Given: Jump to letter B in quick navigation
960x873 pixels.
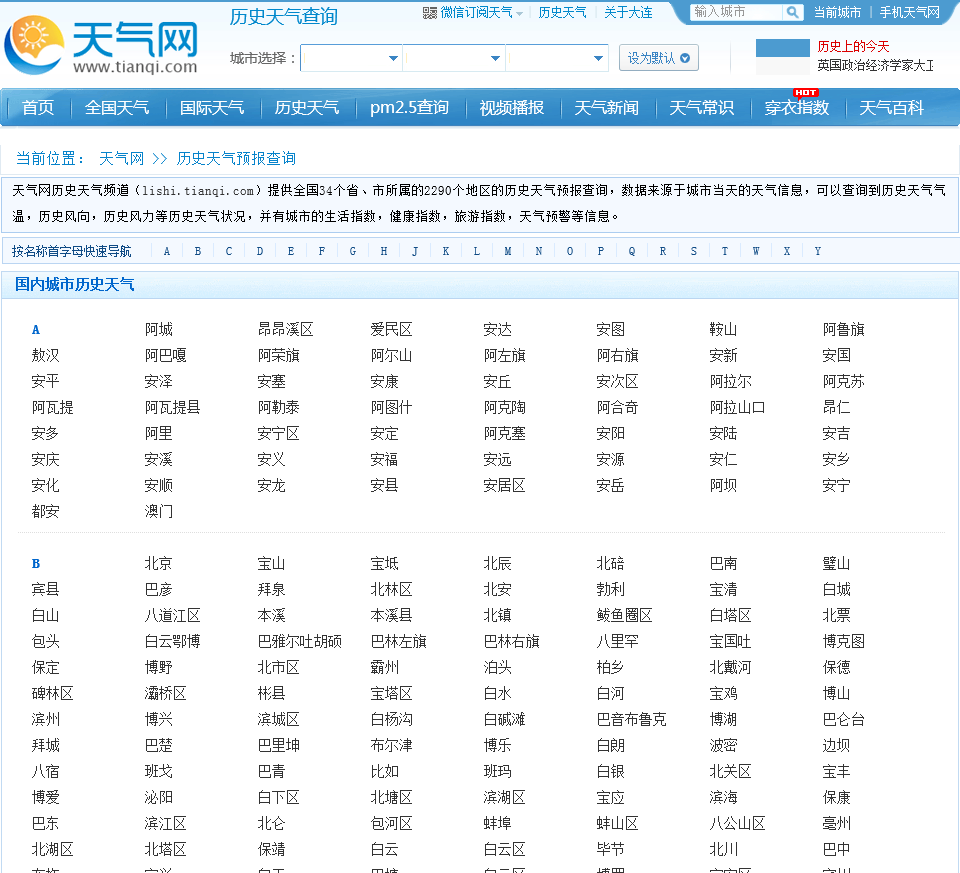Looking at the screenshot, I should [x=198, y=251].
